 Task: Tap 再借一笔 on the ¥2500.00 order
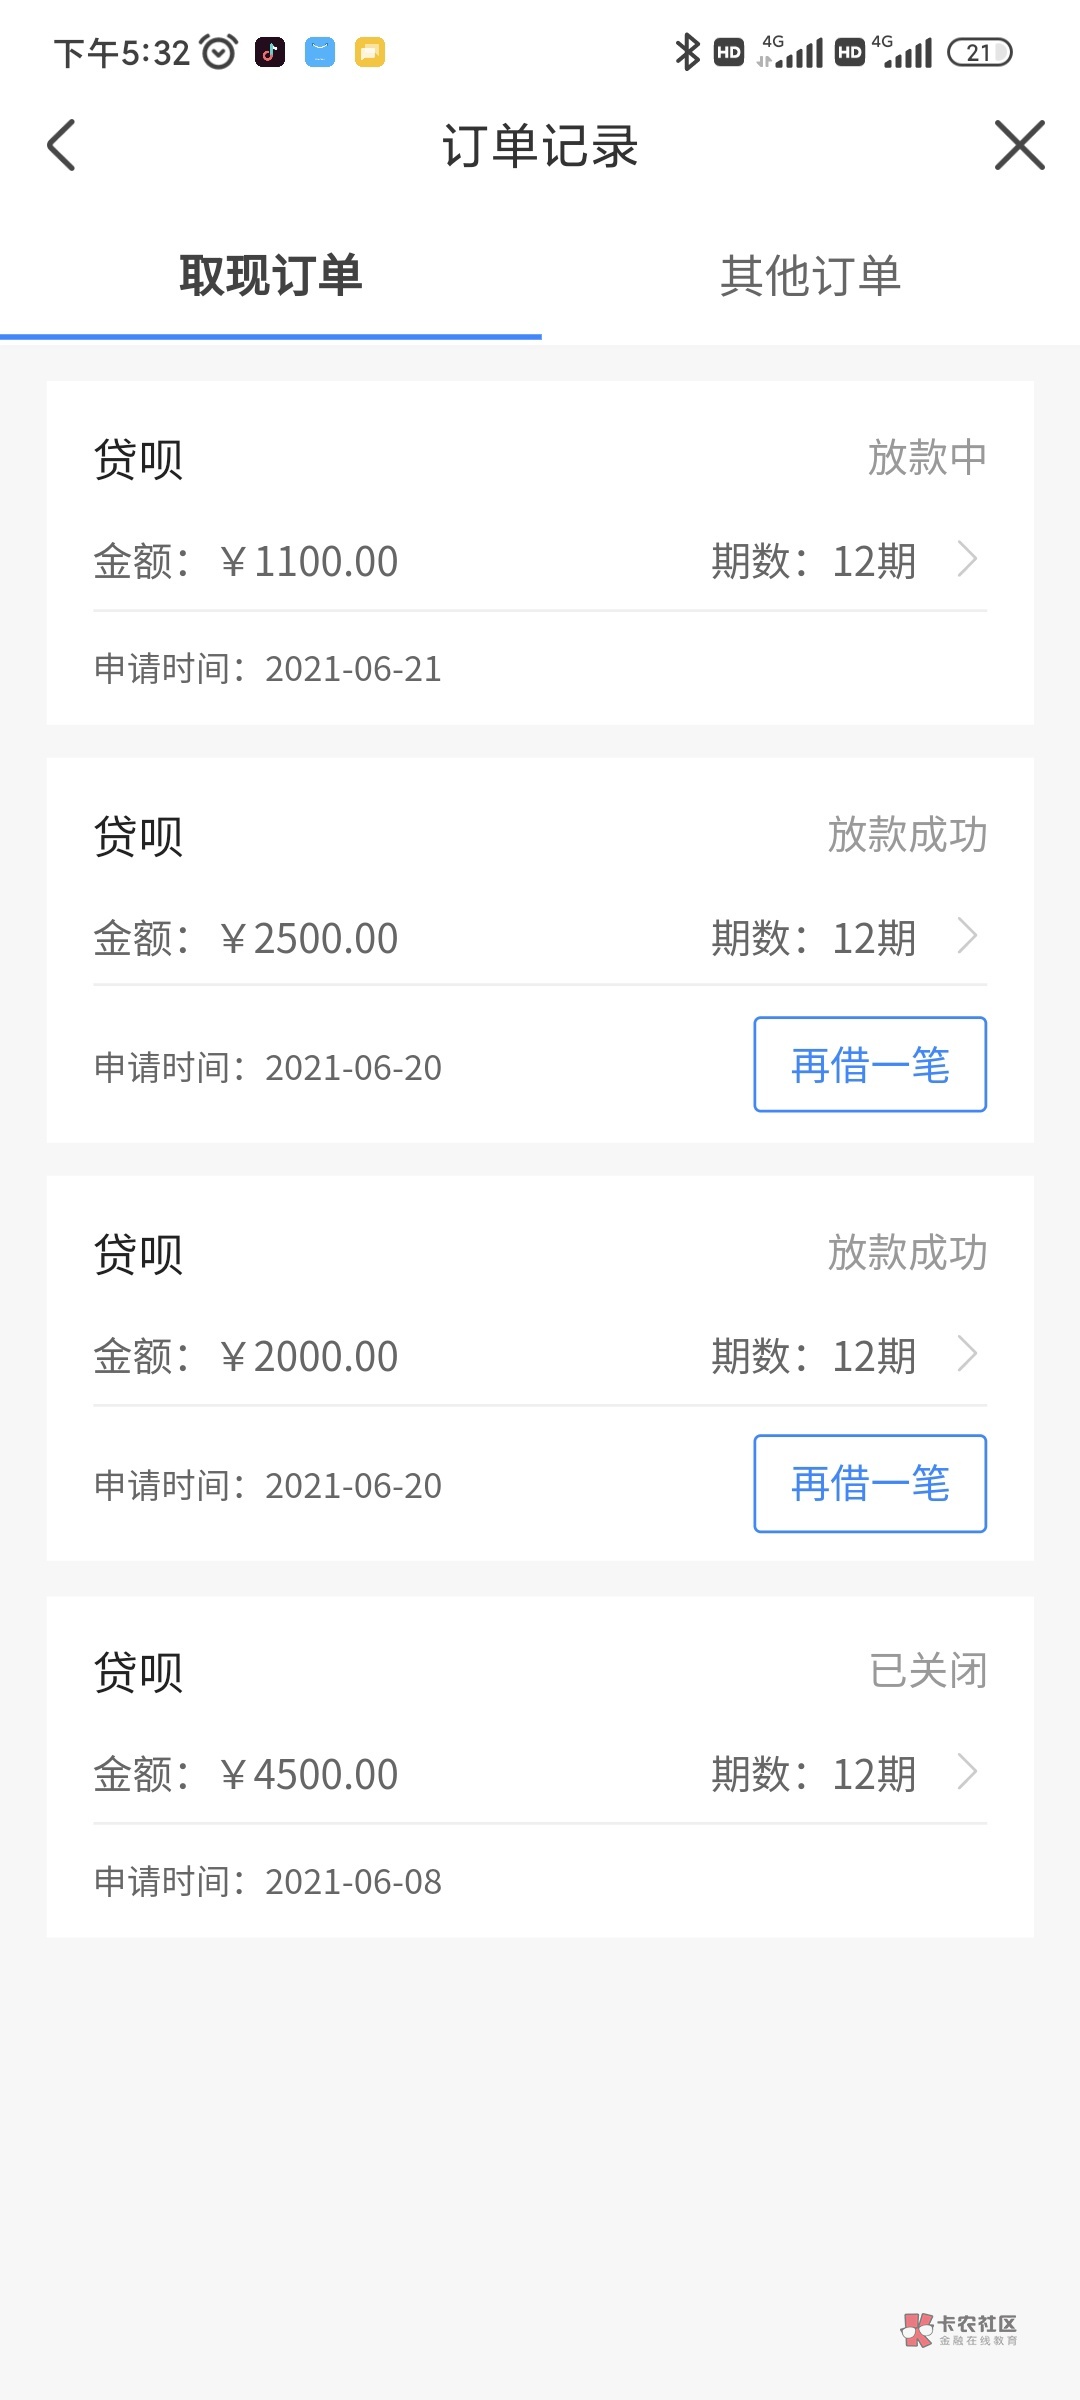869,1065
